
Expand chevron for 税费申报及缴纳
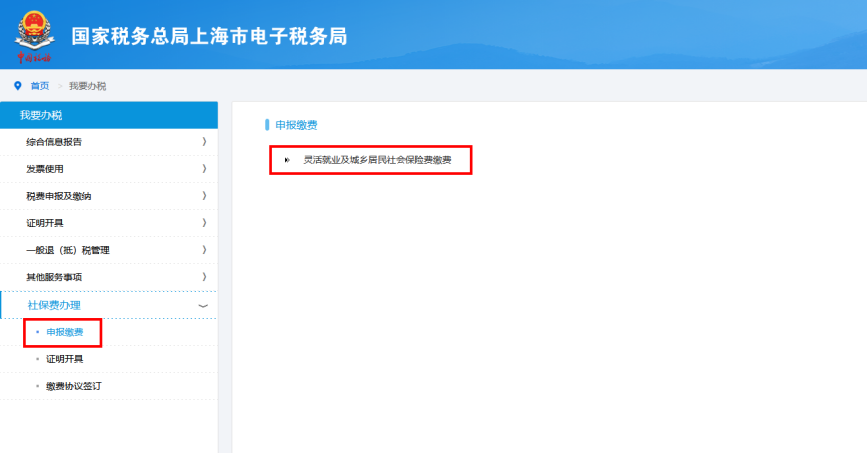pos(204,196)
